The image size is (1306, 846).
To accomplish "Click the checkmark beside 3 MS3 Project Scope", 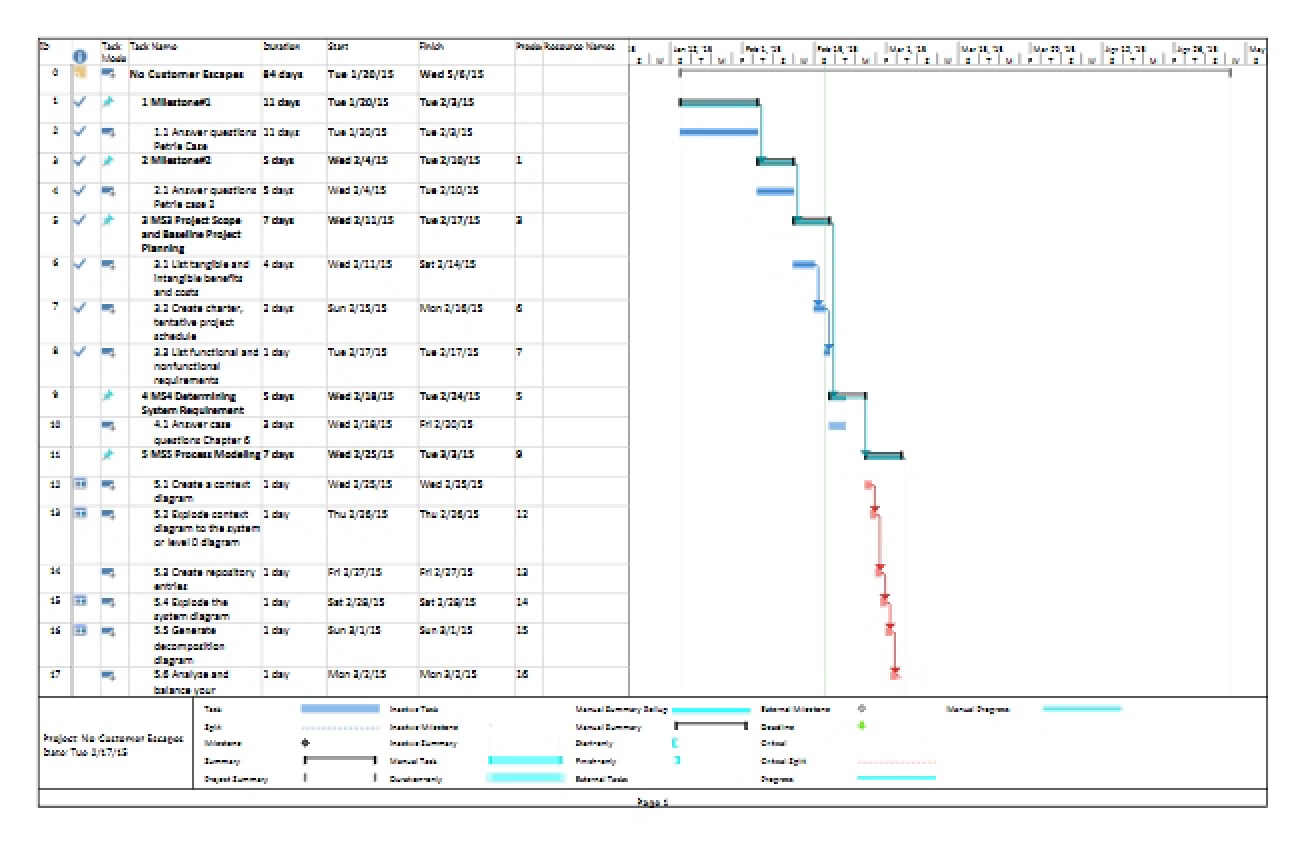I will click(80, 220).
